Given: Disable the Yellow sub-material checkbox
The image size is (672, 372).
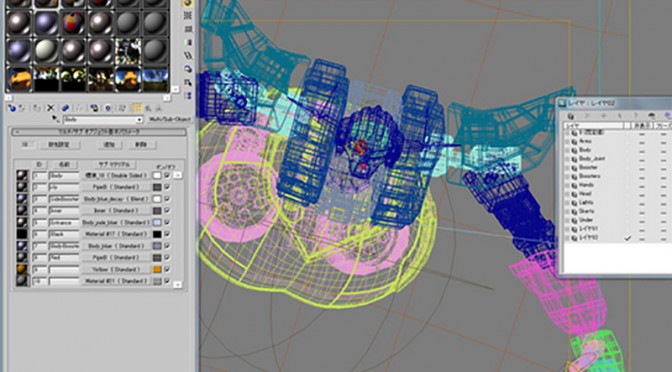Looking at the screenshot, I should pos(167,269).
